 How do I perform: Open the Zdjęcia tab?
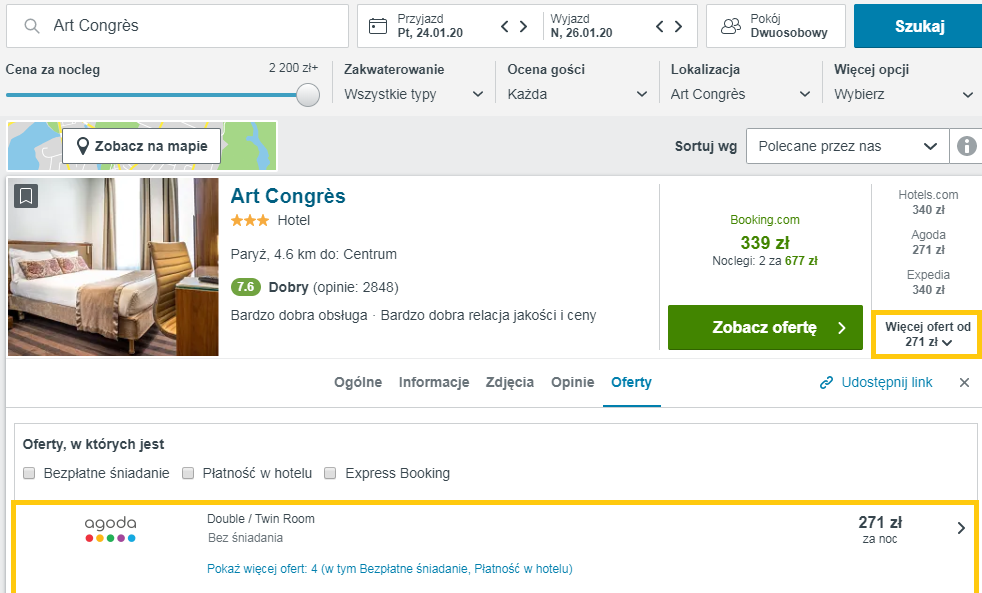[509, 383]
